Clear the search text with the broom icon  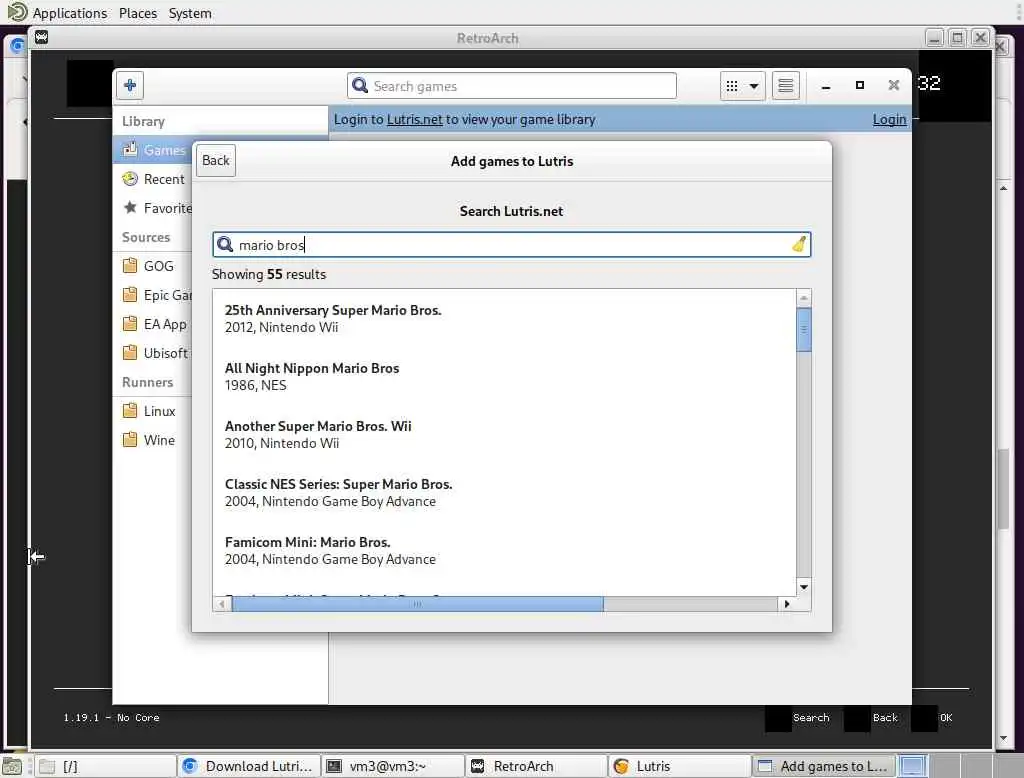(799, 244)
